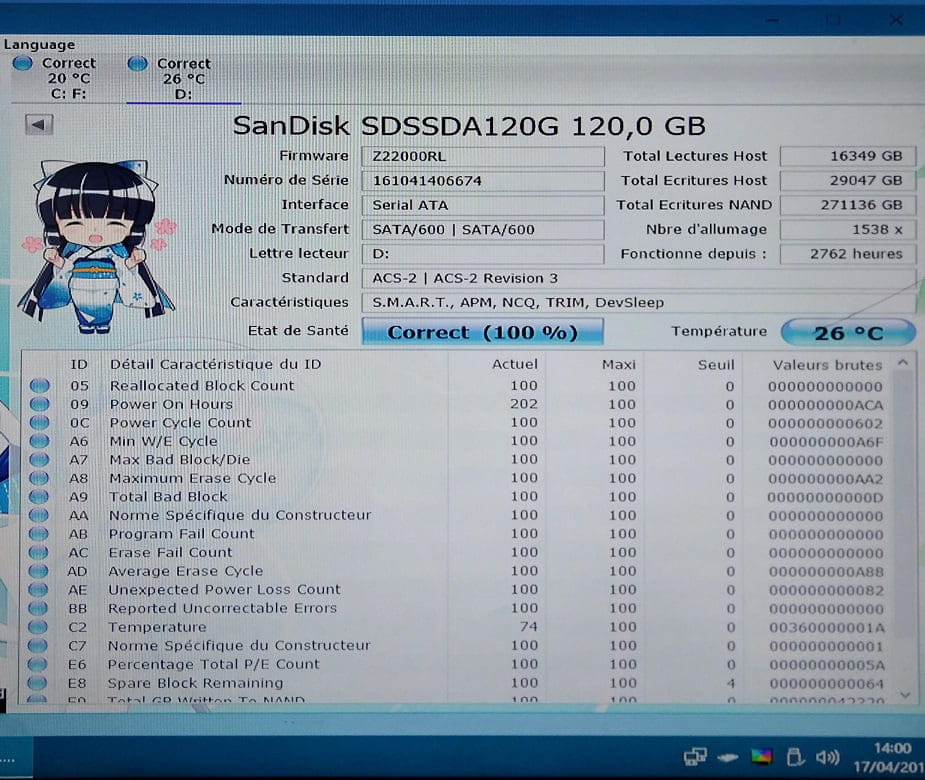Click the status circle for Reallocated Block Count
The width and height of the screenshot is (925, 780).
click(x=39, y=386)
